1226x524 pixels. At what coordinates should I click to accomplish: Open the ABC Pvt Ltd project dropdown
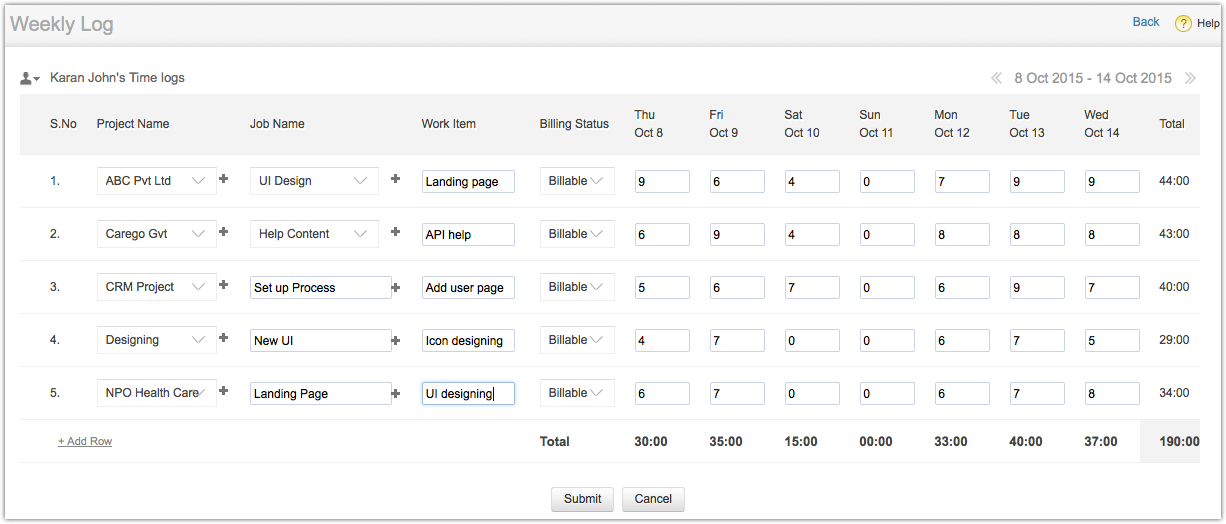(x=157, y=181)
